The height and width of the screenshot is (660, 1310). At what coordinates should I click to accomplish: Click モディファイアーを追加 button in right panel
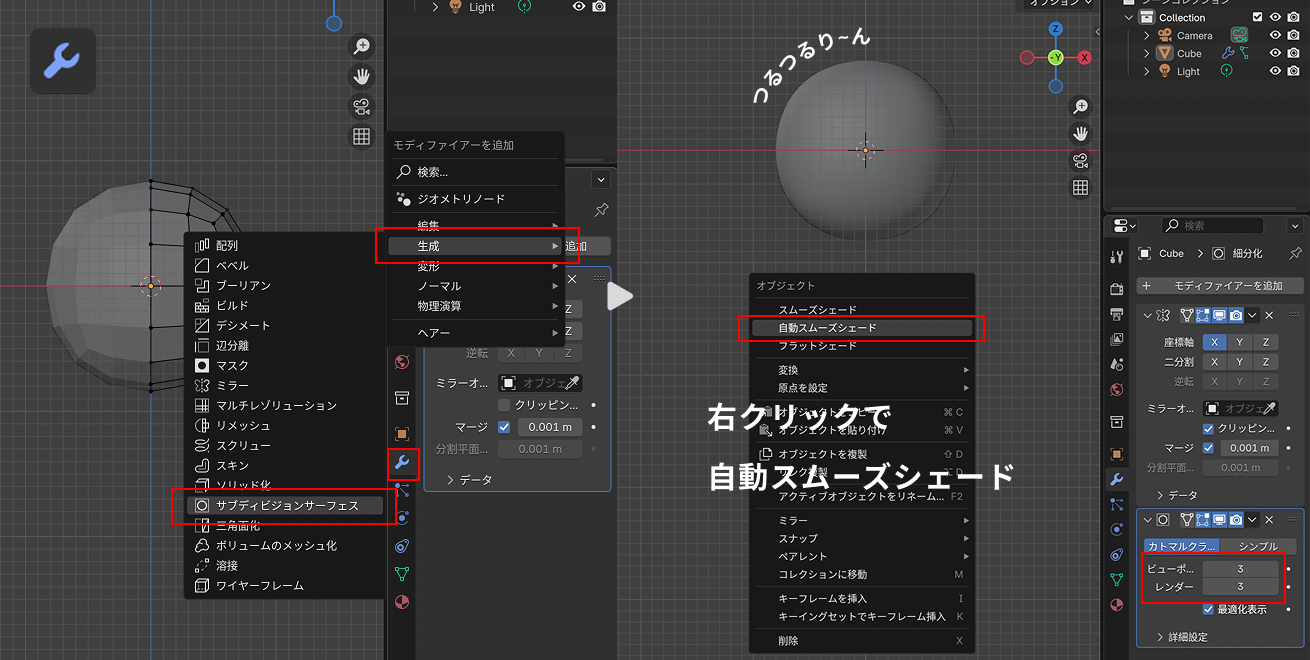coord(1218,285)
